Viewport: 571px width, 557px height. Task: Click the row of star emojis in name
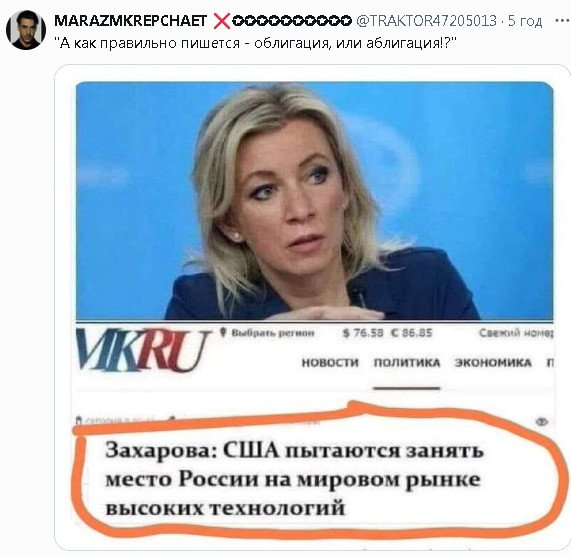point(292,21)
